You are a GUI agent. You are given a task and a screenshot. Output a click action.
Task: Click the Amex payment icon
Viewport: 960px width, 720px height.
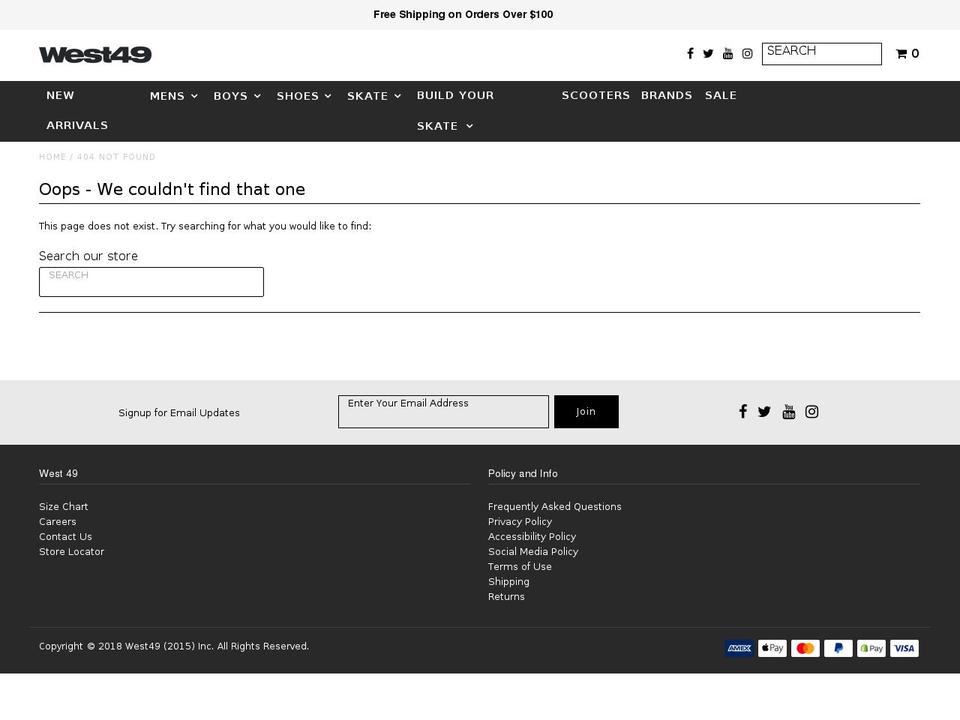(740, 648)
